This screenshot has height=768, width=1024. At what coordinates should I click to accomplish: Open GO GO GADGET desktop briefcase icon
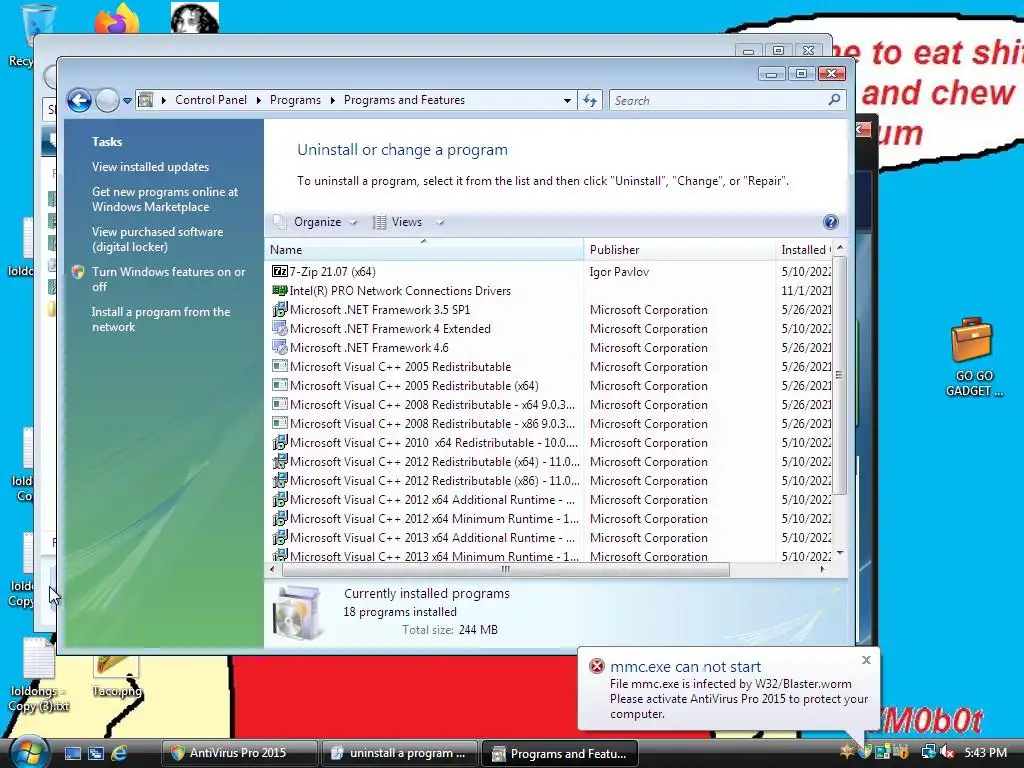coord(972,357)
